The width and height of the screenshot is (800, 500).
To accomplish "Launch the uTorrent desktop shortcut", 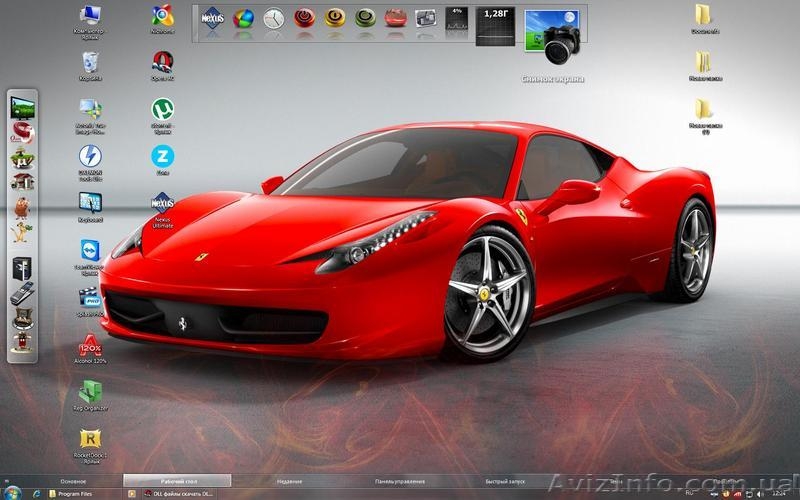I will 162,109.
